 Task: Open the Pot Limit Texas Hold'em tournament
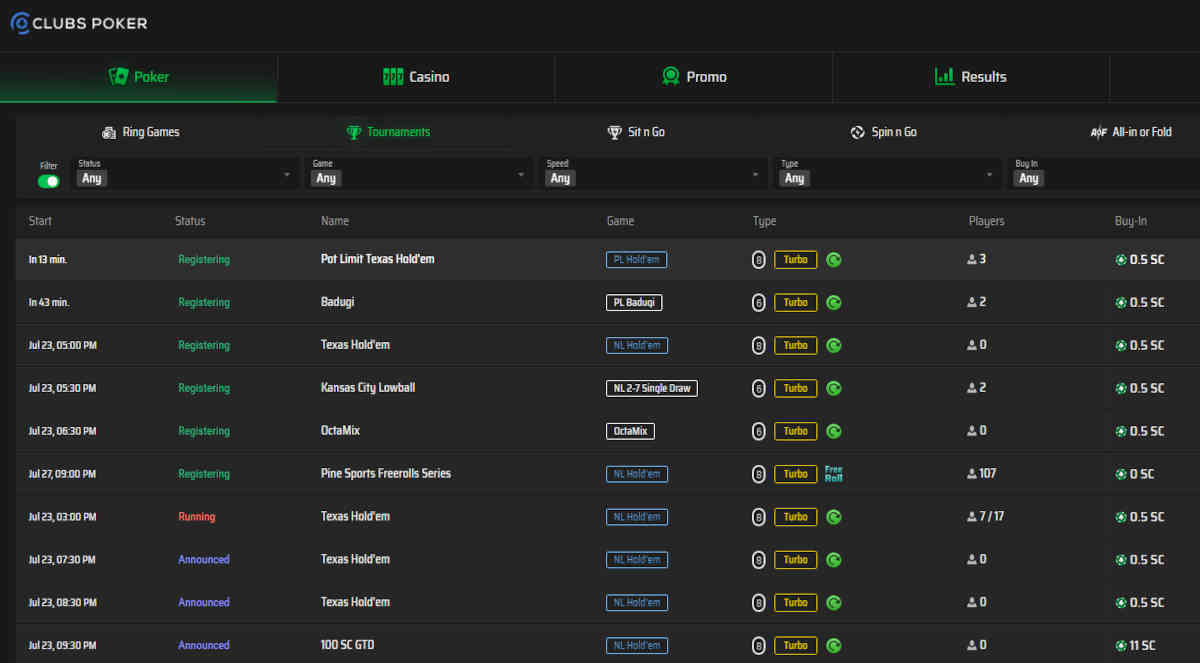377,260
